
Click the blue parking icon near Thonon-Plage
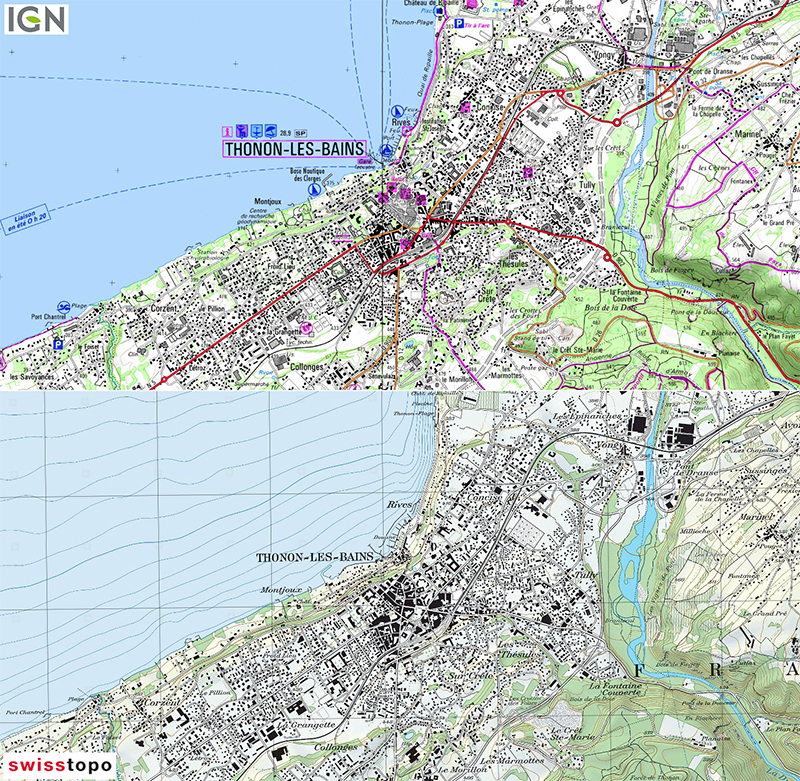point(459,22)
